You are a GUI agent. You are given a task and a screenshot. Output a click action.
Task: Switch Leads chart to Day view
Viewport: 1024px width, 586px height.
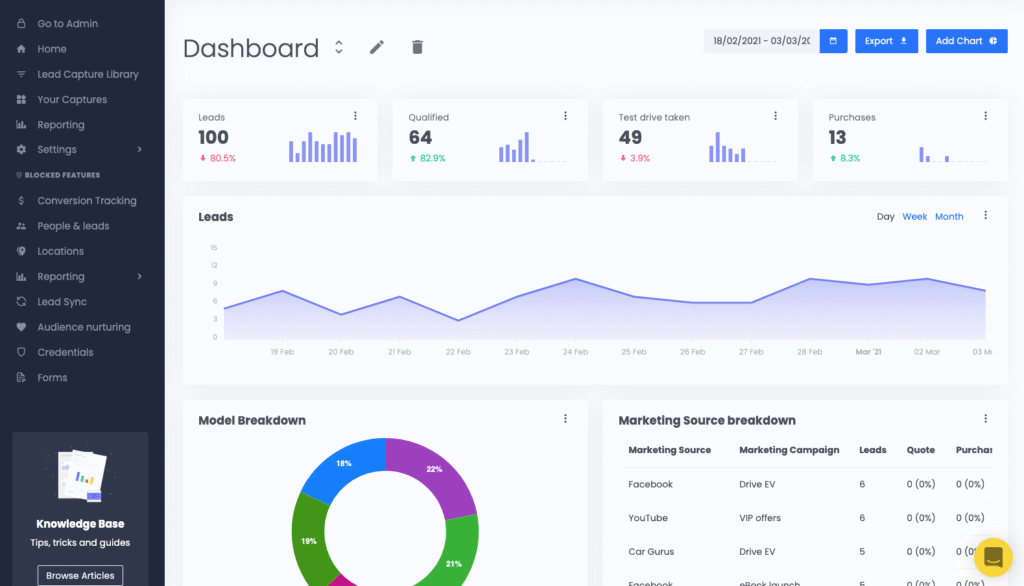click(x=886, y=217)
